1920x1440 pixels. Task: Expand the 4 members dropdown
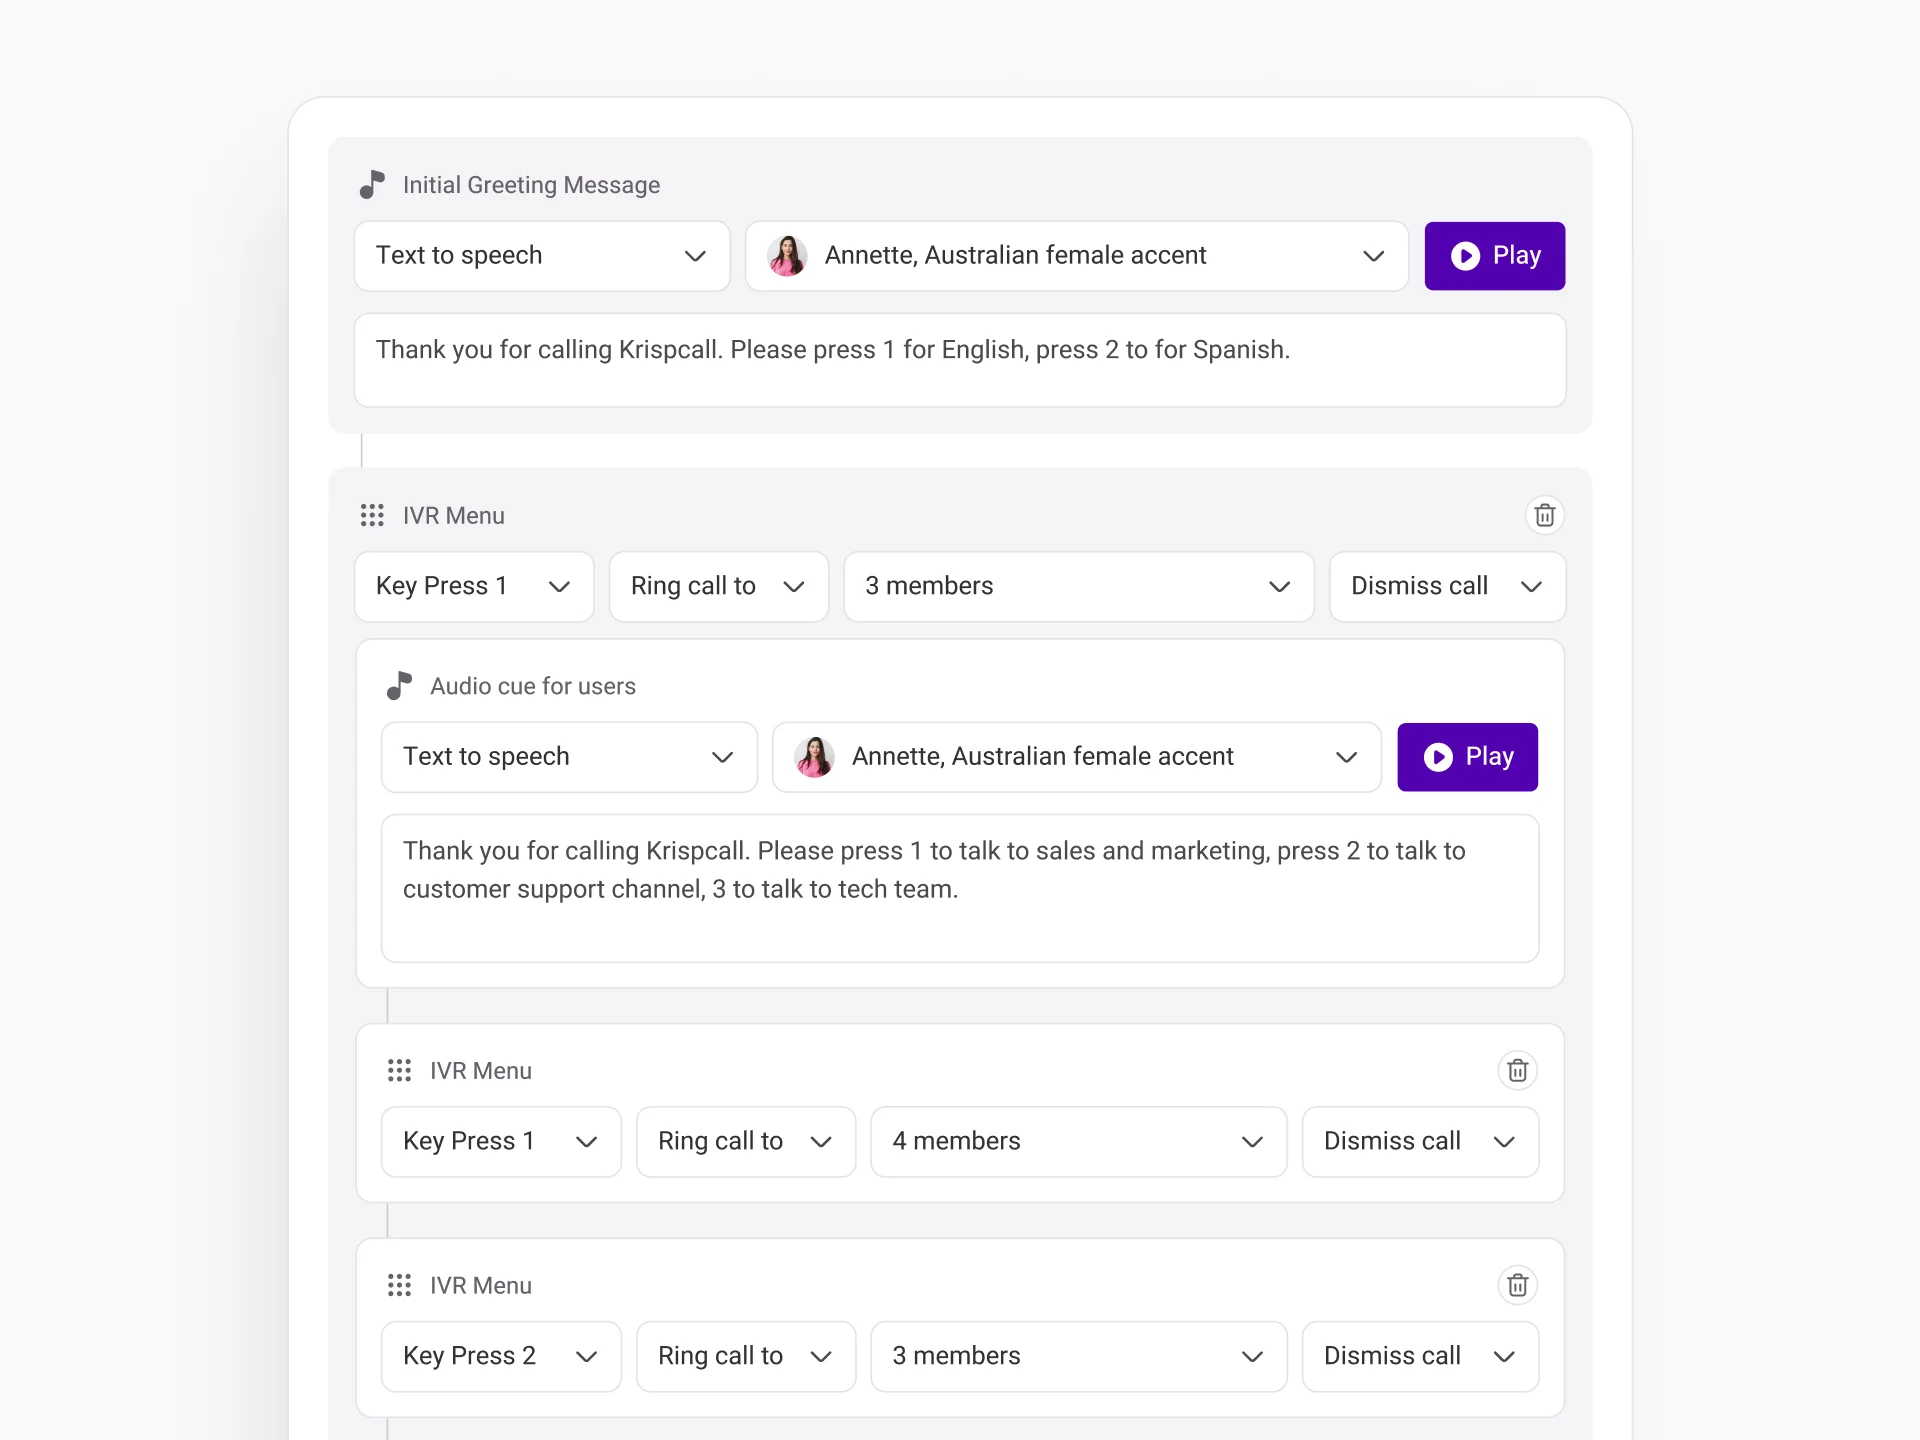pyautogui.click(x=1078, y=1141)
